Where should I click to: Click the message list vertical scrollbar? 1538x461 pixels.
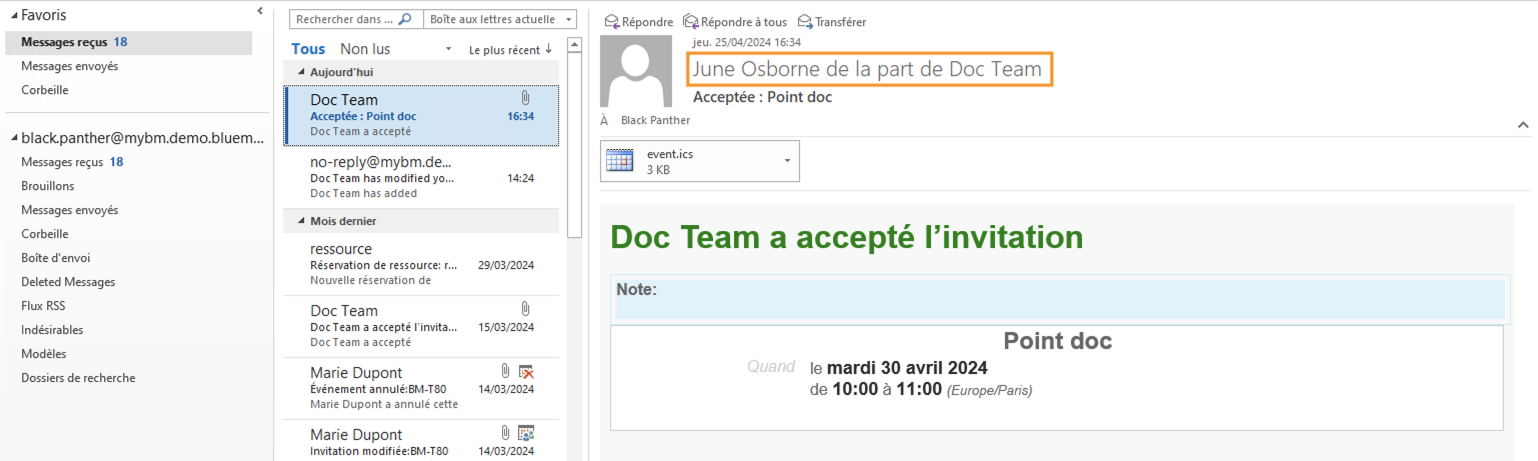coord(574,140)
